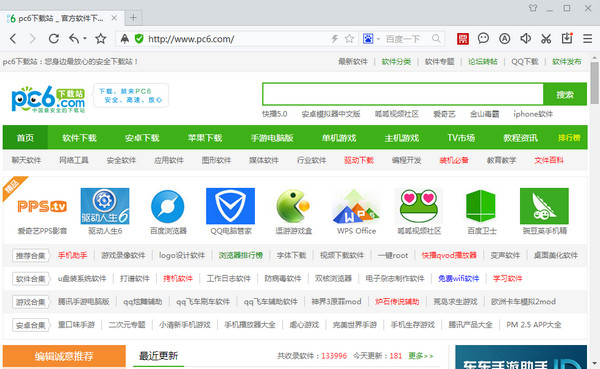Open TV市场 in the nav bar

(461, 138)
